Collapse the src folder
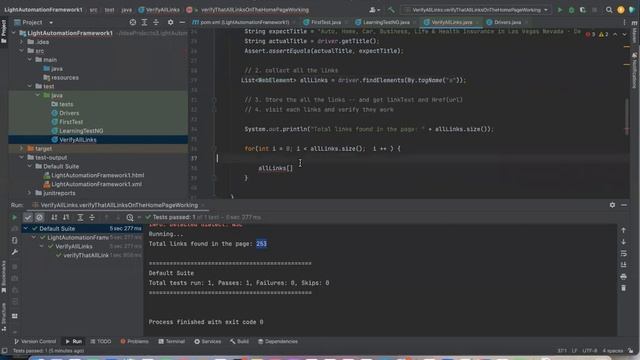Image resolution: width=640 pixels, height=360 pixels. pos(22,51)
